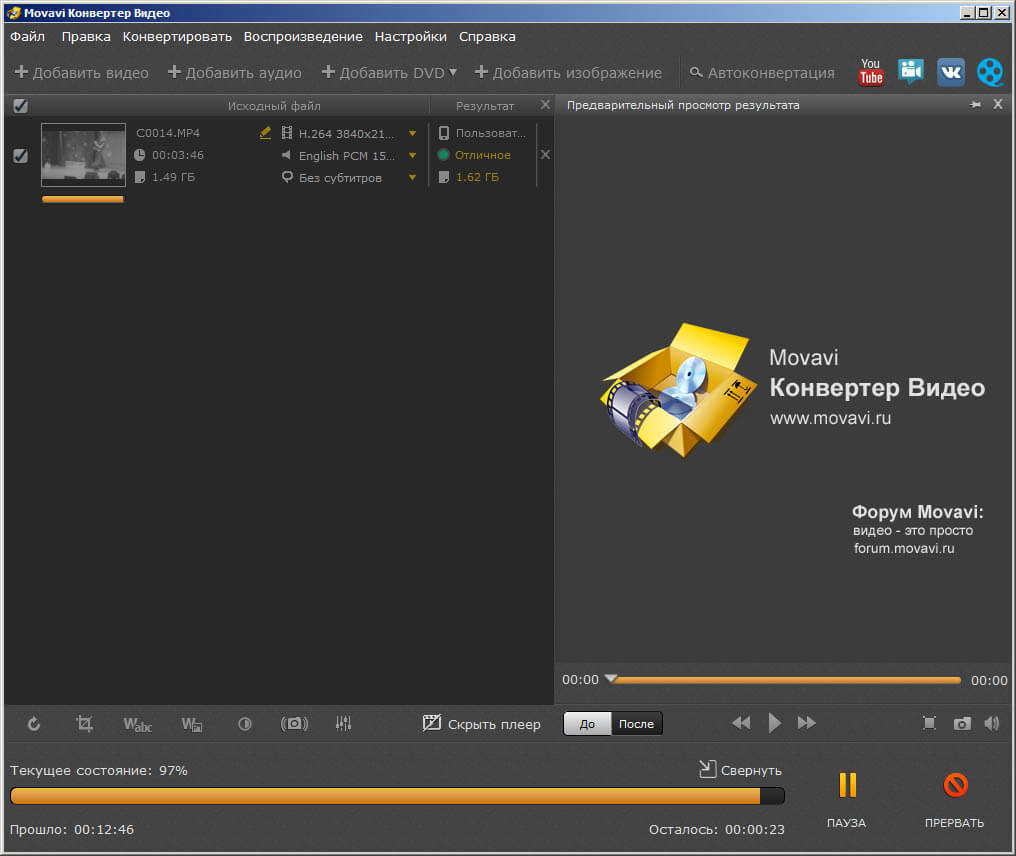The width and height of the screenshot is (1016, 856).
Task: Abort conversion with ПРЕРВАТЬ button
Action: [954, 800]
